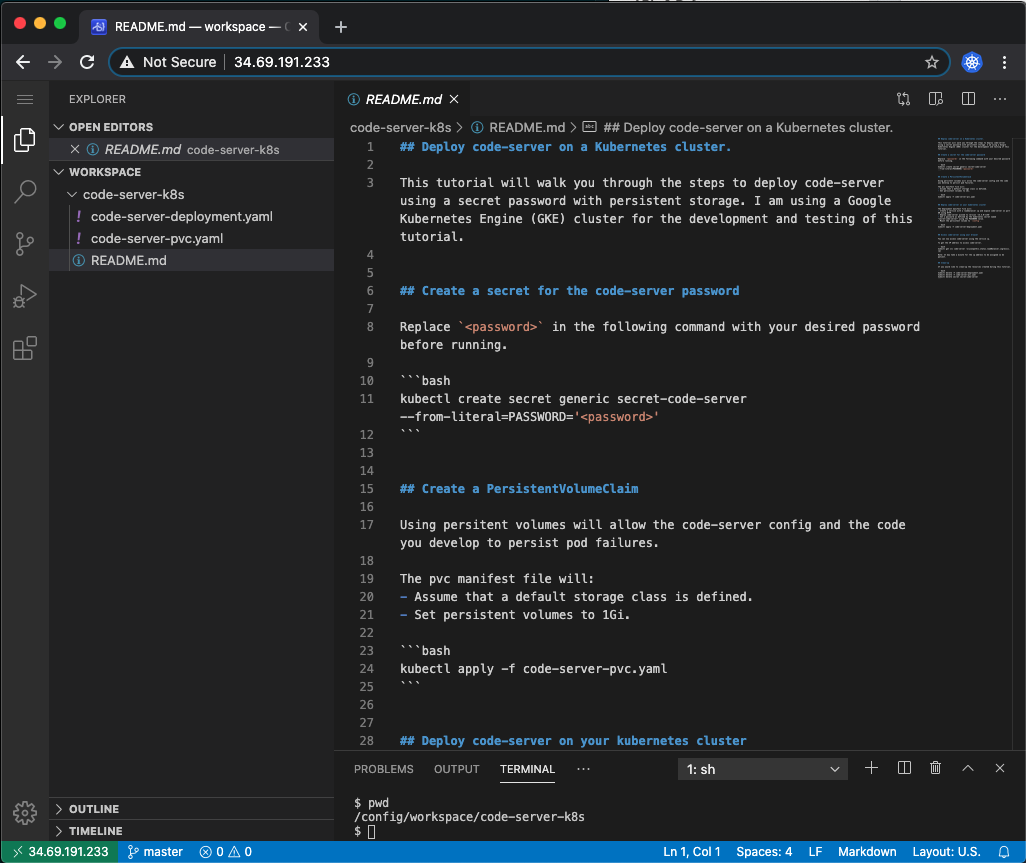1026x863 pixels.
Task: Click code-server-k8s breadcrumb segment
Action: [400, 128]
